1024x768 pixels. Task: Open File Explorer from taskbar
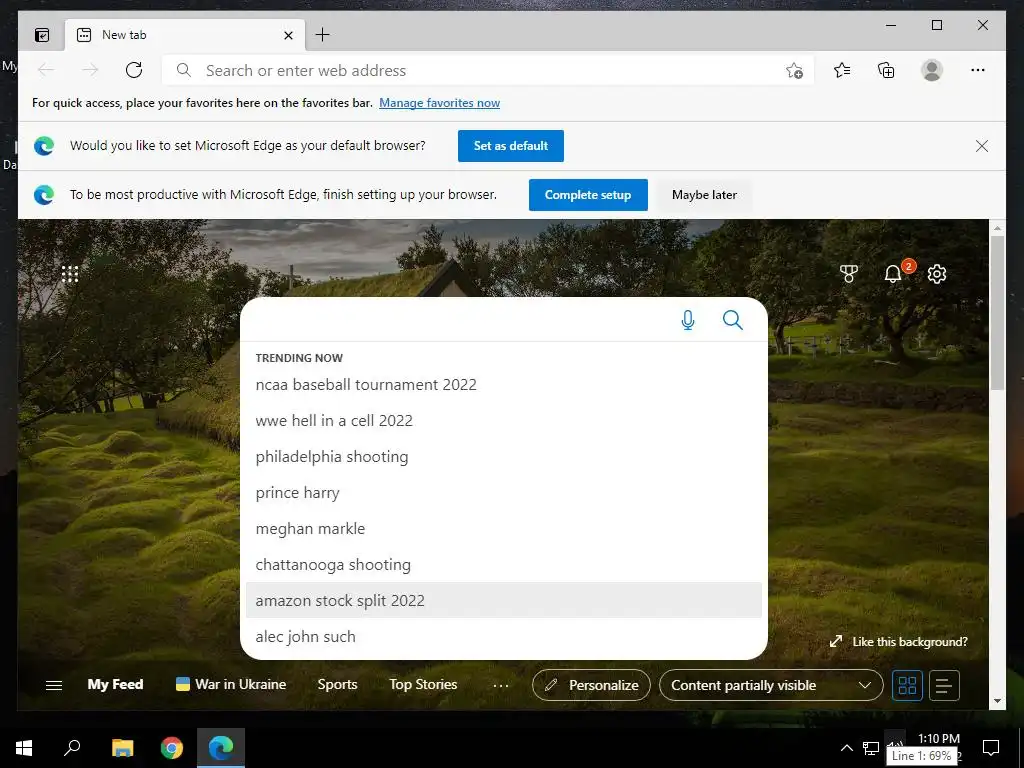tap(122, 748)
